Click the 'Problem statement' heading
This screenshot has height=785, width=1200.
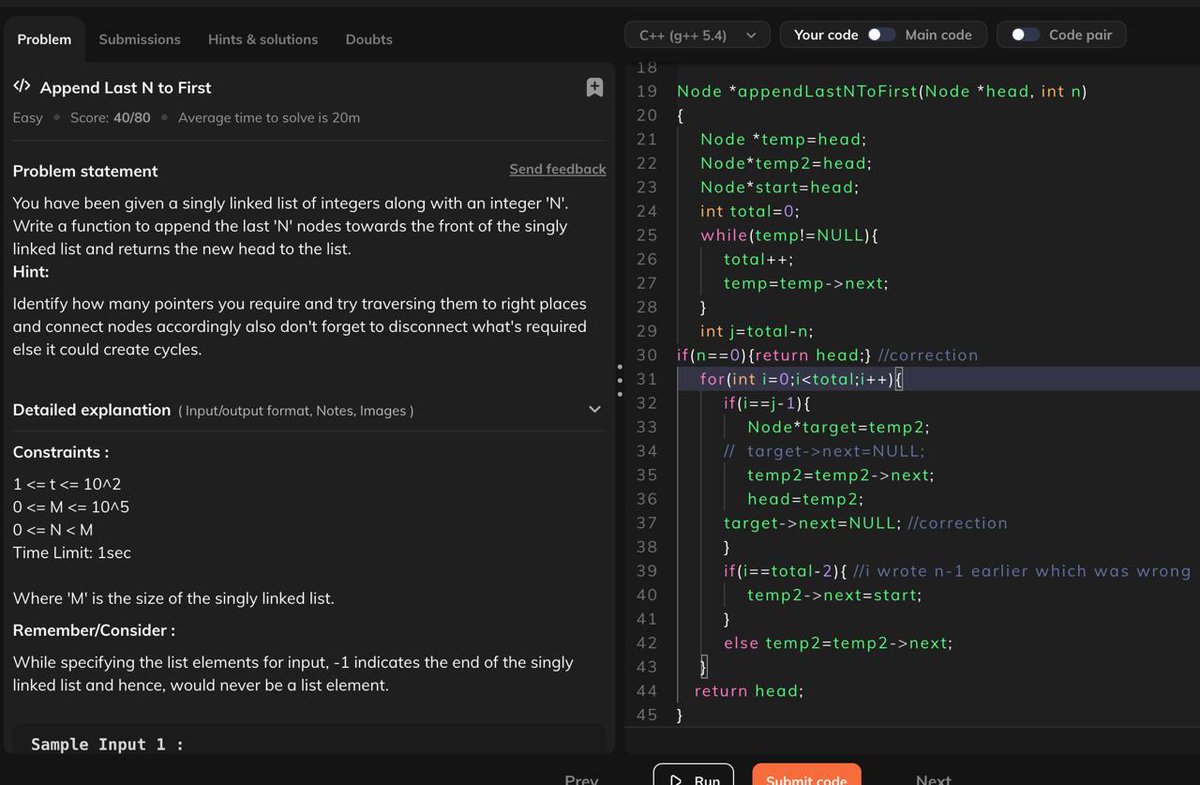point(85,171)
